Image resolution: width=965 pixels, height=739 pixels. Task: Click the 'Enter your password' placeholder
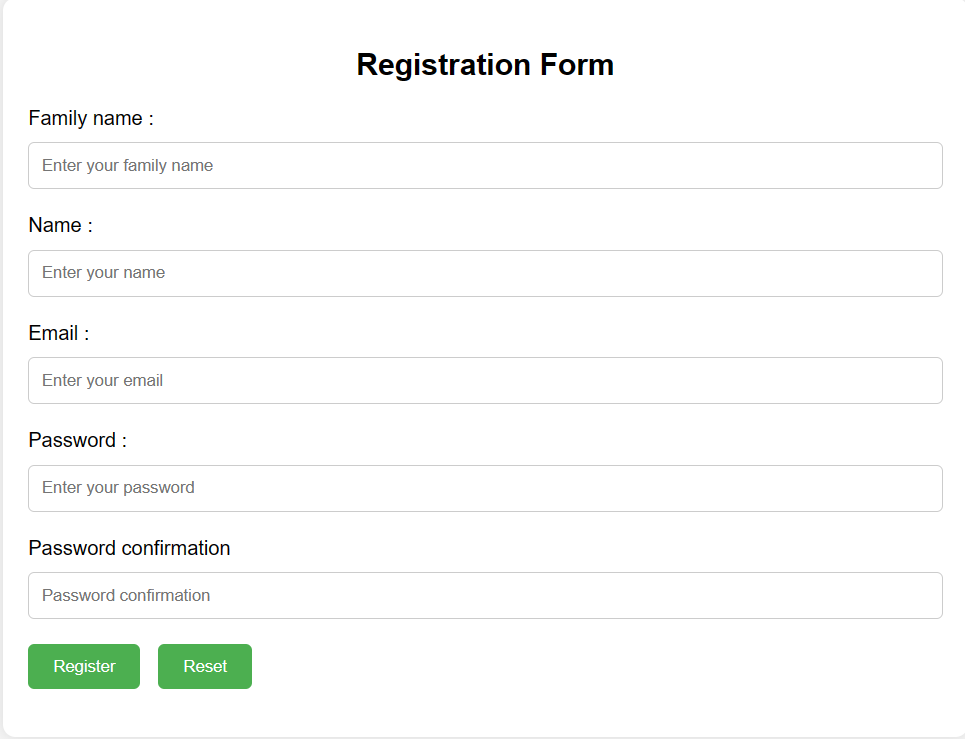[118, 488]
